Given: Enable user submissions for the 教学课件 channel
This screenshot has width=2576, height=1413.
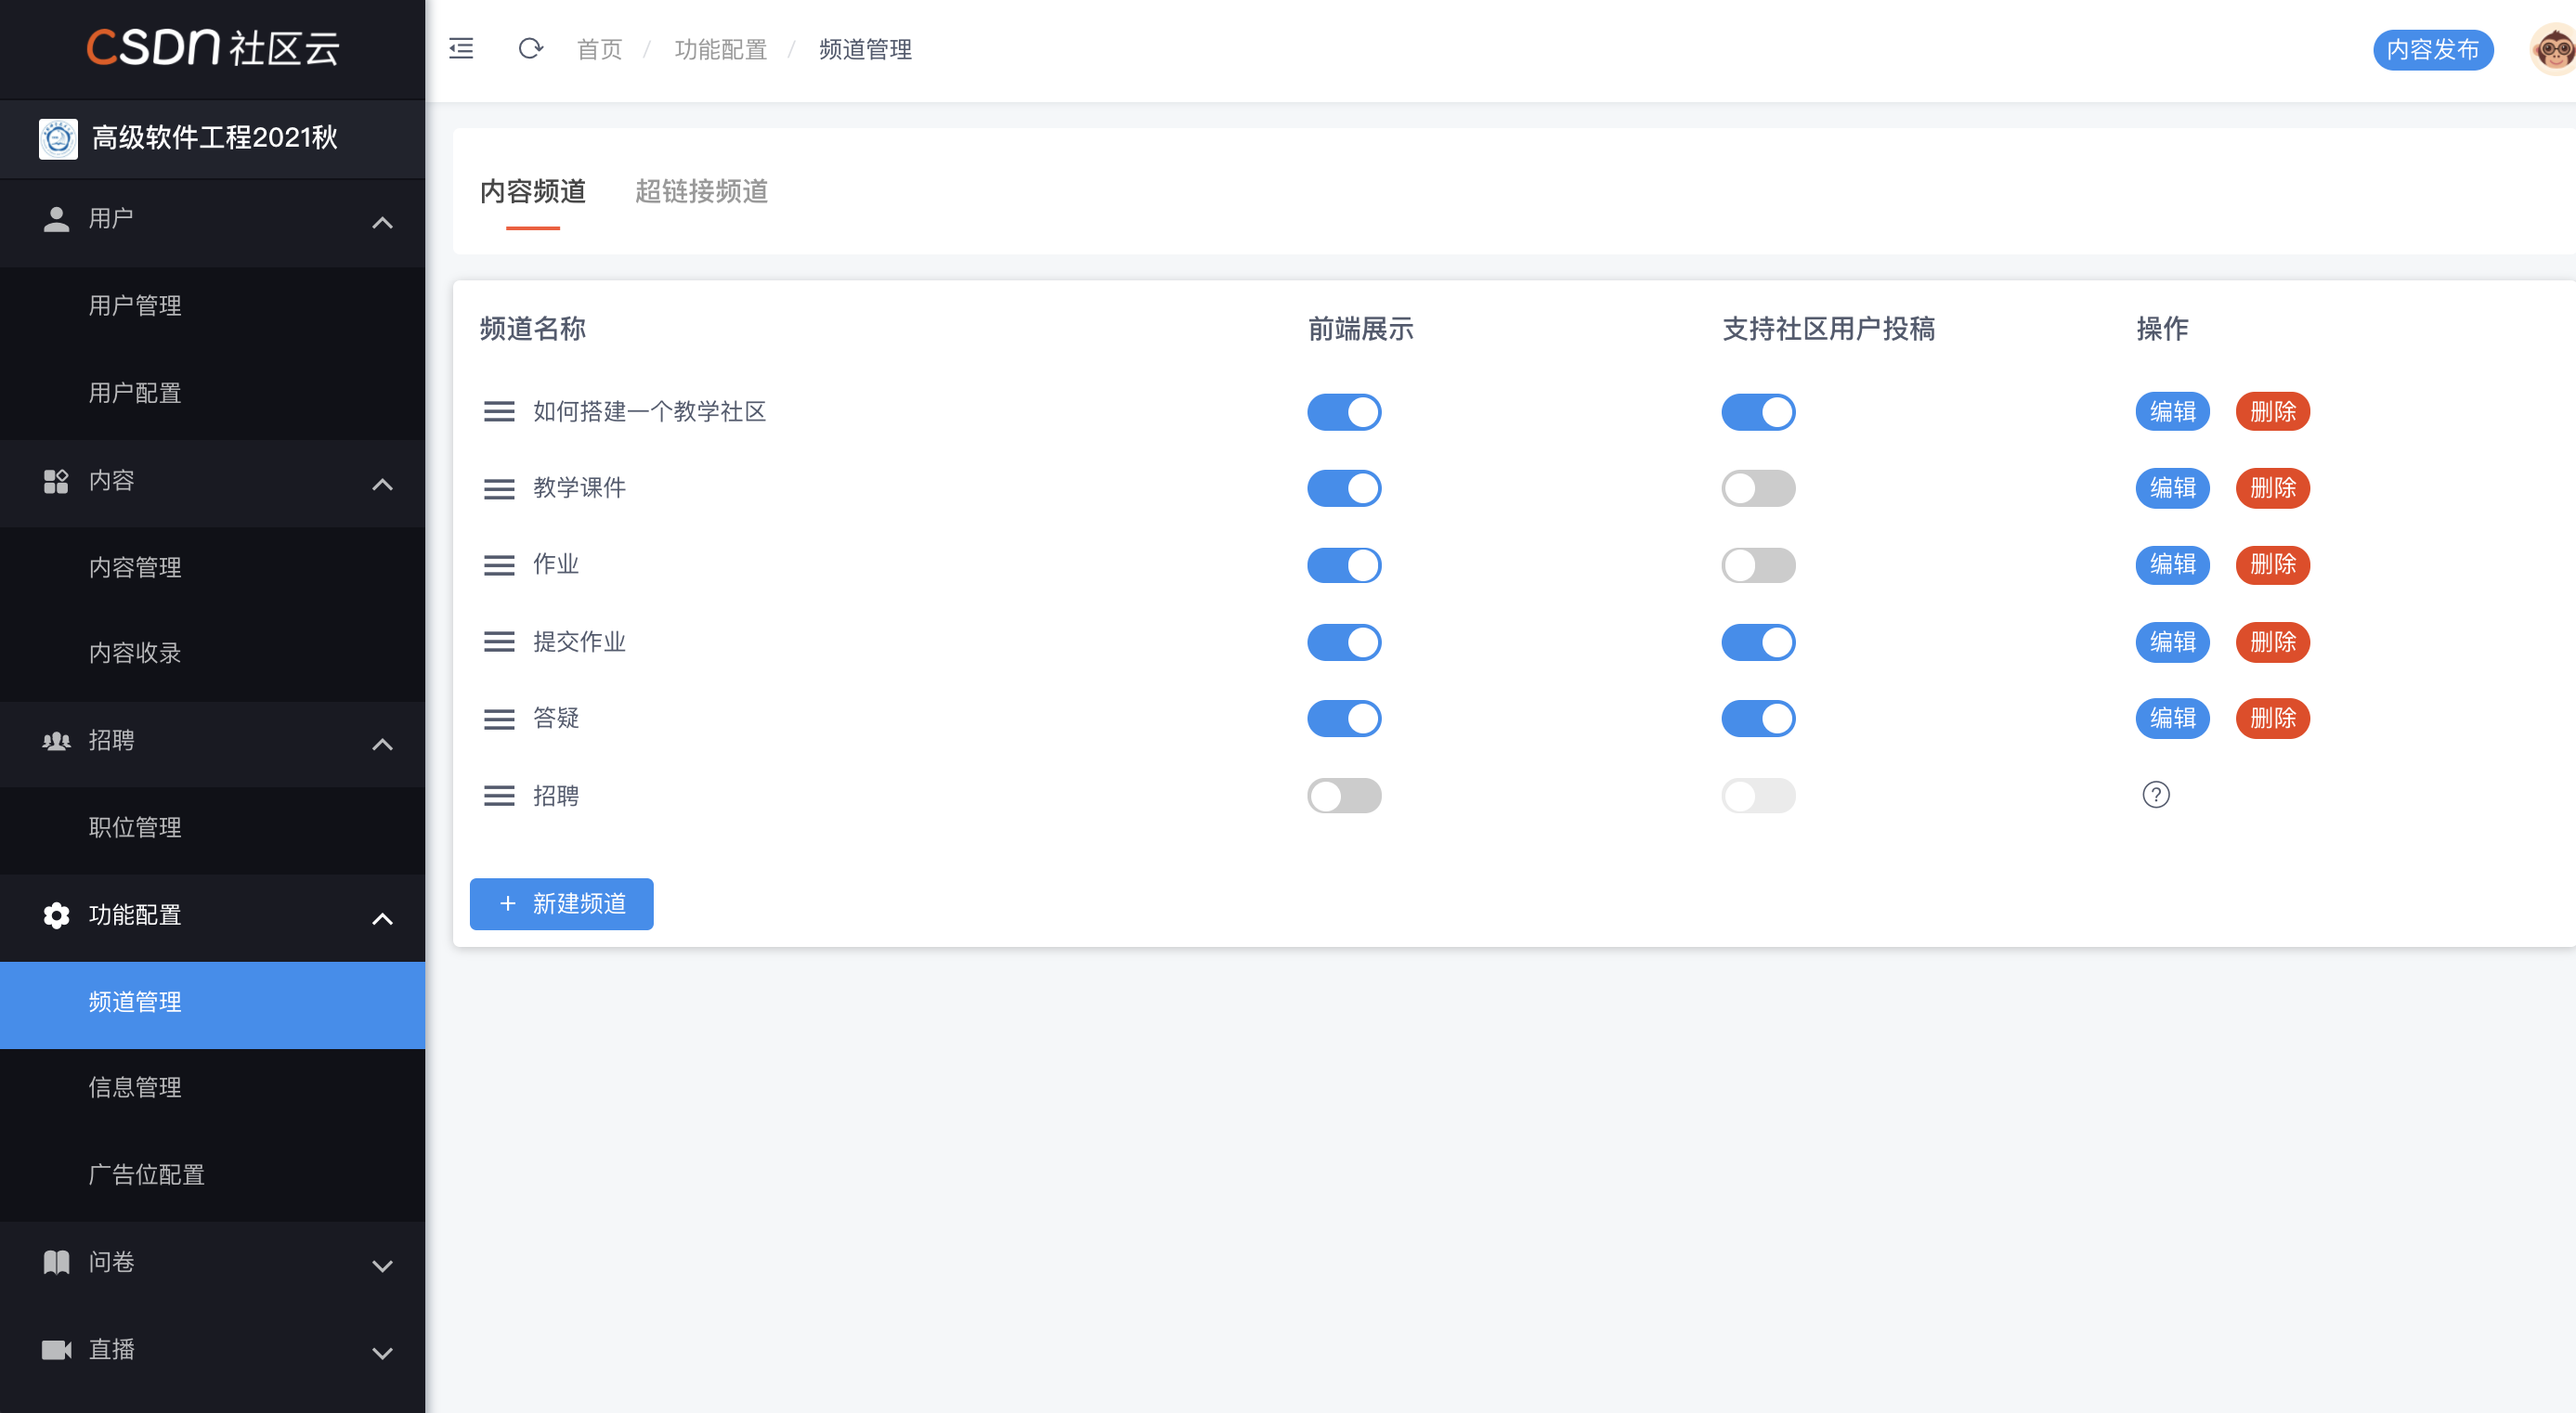Looking at the screenshot, I should [1757, 489].
